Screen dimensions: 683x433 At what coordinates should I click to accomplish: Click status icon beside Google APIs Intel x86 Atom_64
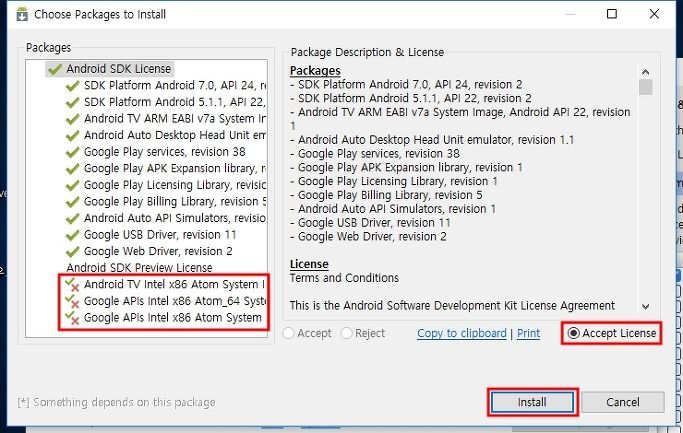pyautogui.click(x=72, y=301)
